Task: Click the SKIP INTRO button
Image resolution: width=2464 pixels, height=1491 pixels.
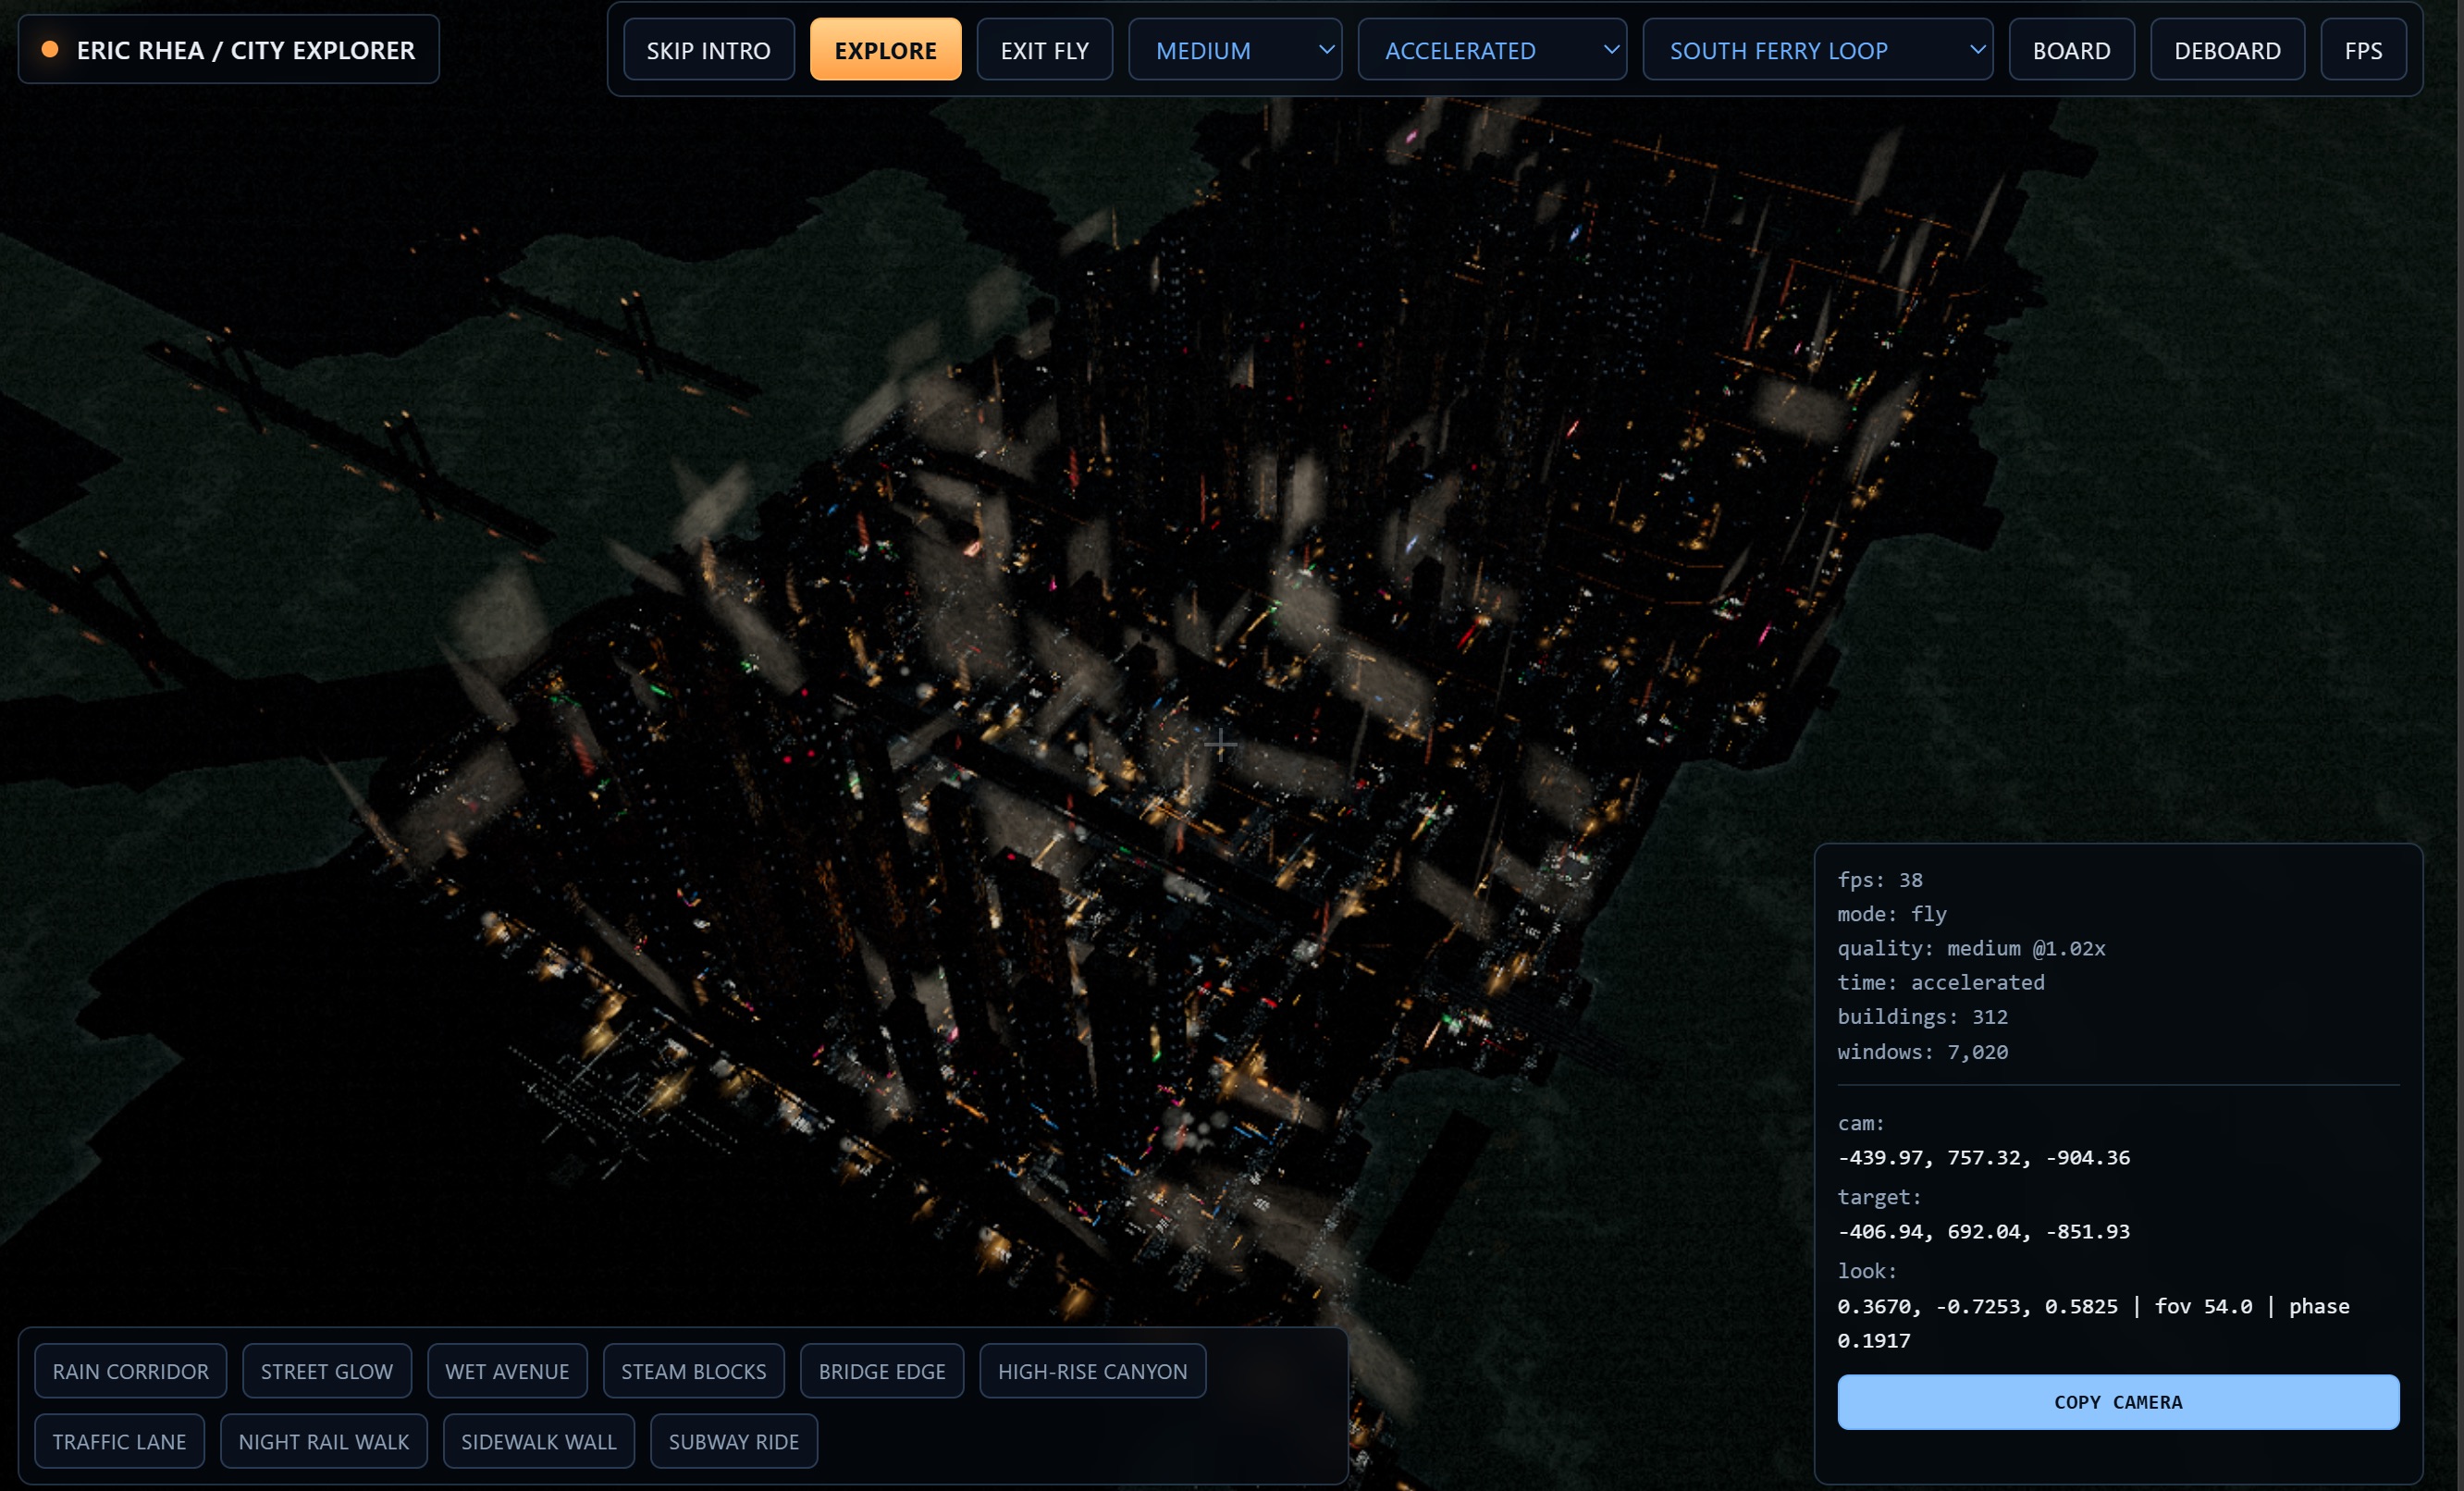Action: pos(708,50)
